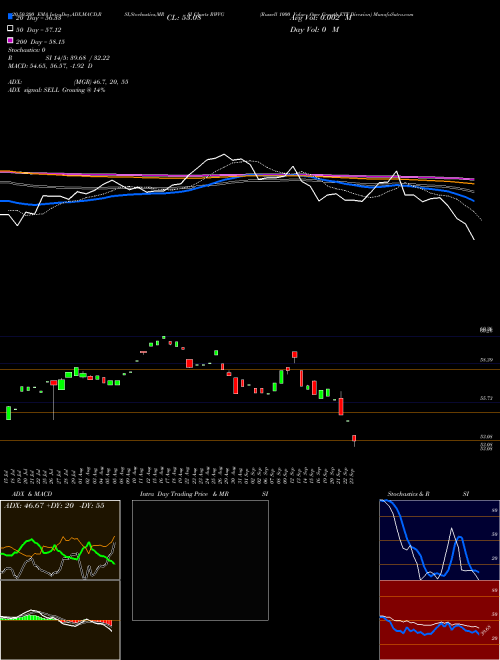The image size is (500, 660).
Task: Select the '200 Day = 58.15' legend text
Action: [x=40, y=42]
